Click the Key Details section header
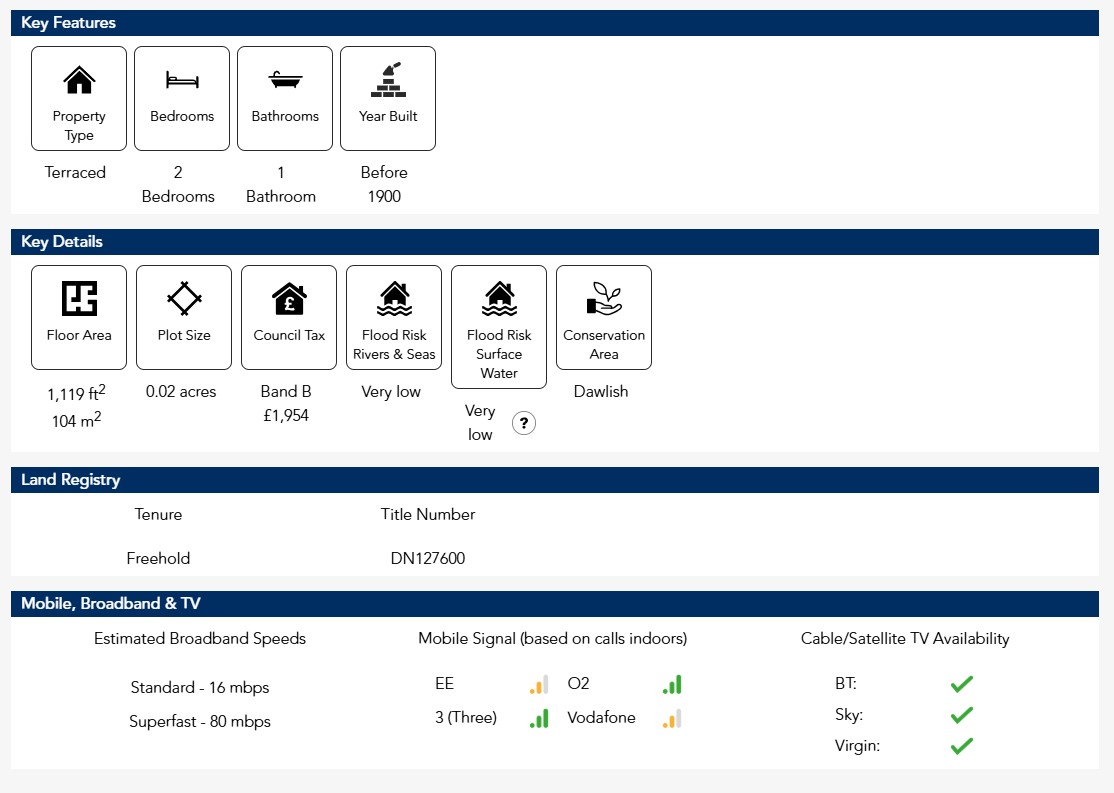 pos(62,242)
